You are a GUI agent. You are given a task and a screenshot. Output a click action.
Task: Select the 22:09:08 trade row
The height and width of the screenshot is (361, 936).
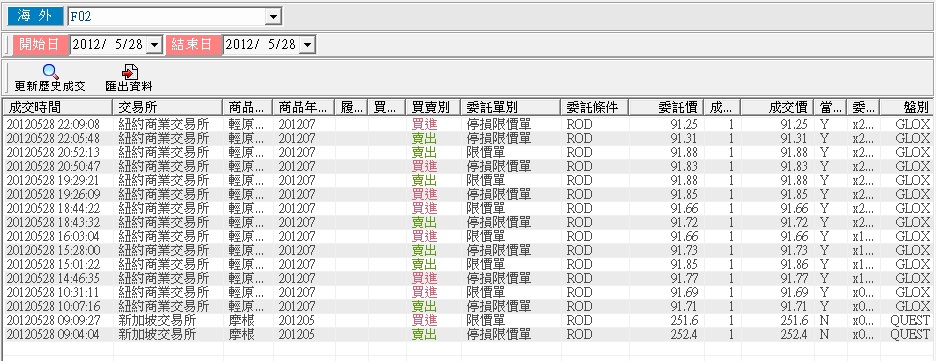tap(467, 124)
